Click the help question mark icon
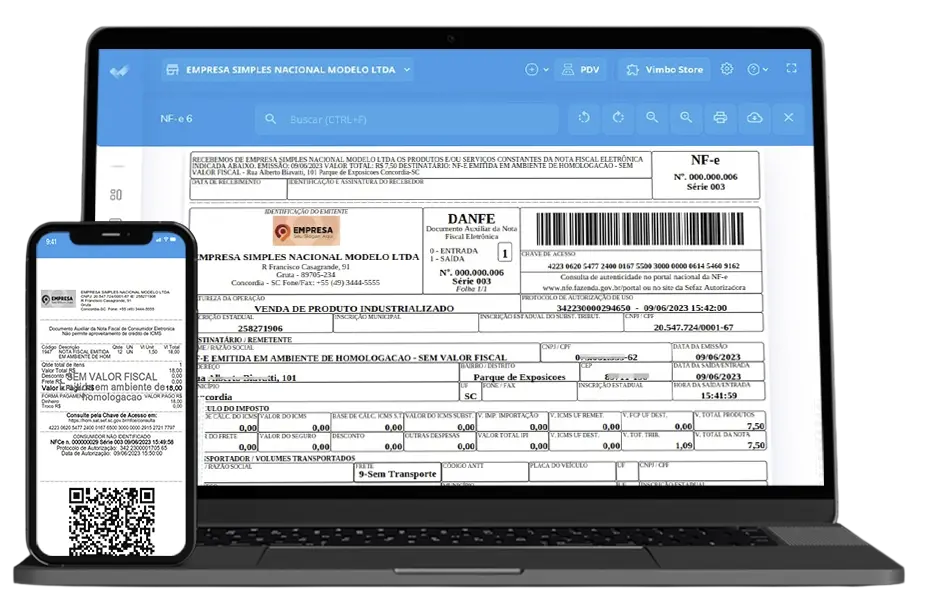 753,70
